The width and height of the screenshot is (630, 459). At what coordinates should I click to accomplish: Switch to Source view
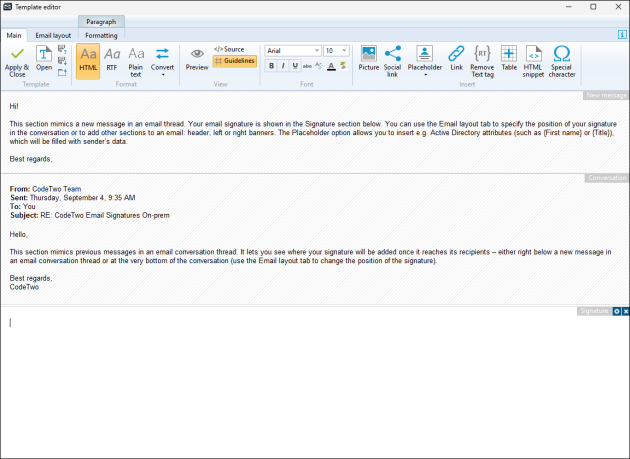[x=229, y=49]
